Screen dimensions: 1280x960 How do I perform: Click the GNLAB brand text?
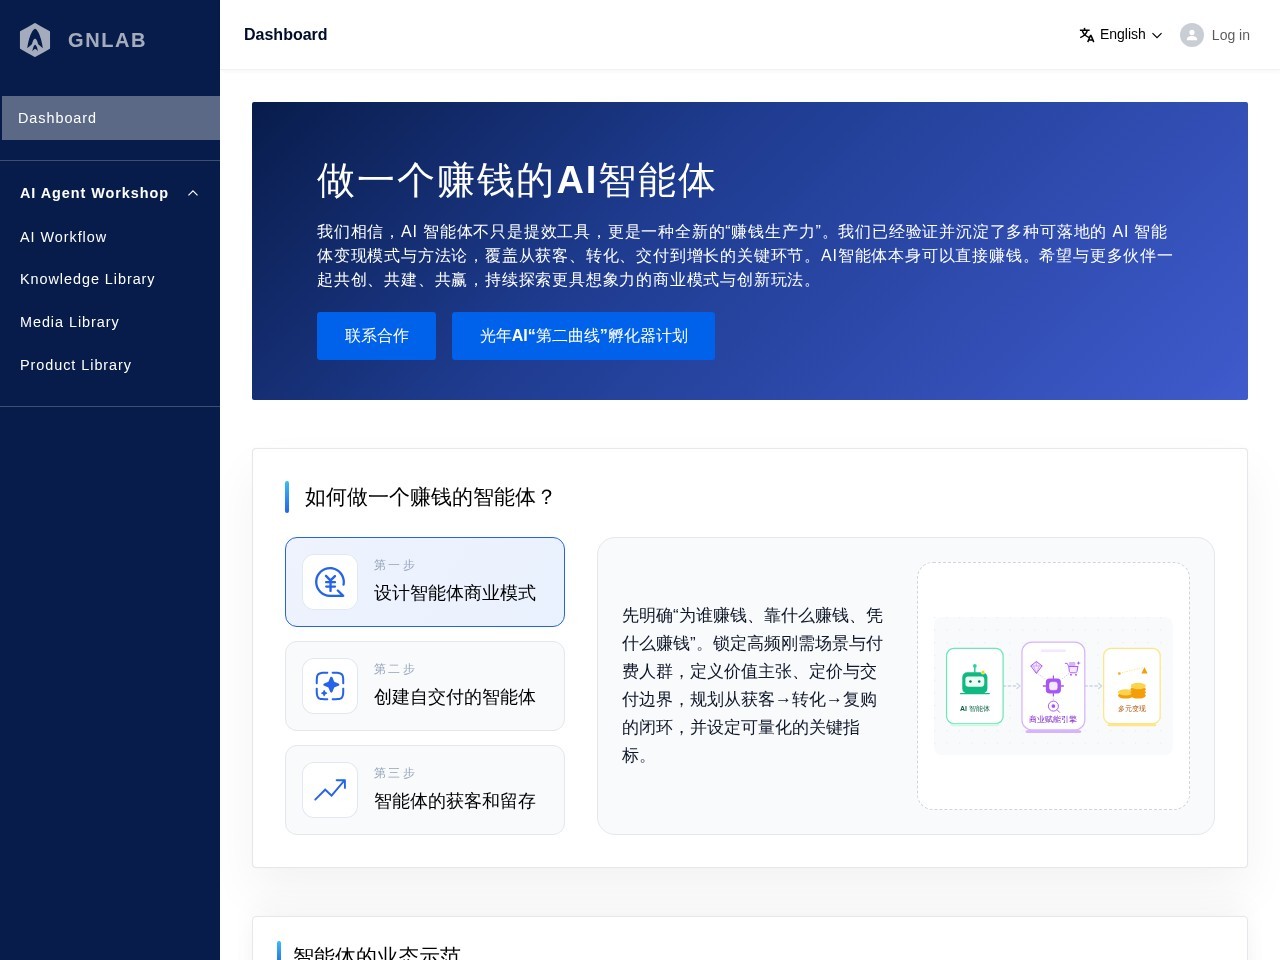tap(107, 40)
